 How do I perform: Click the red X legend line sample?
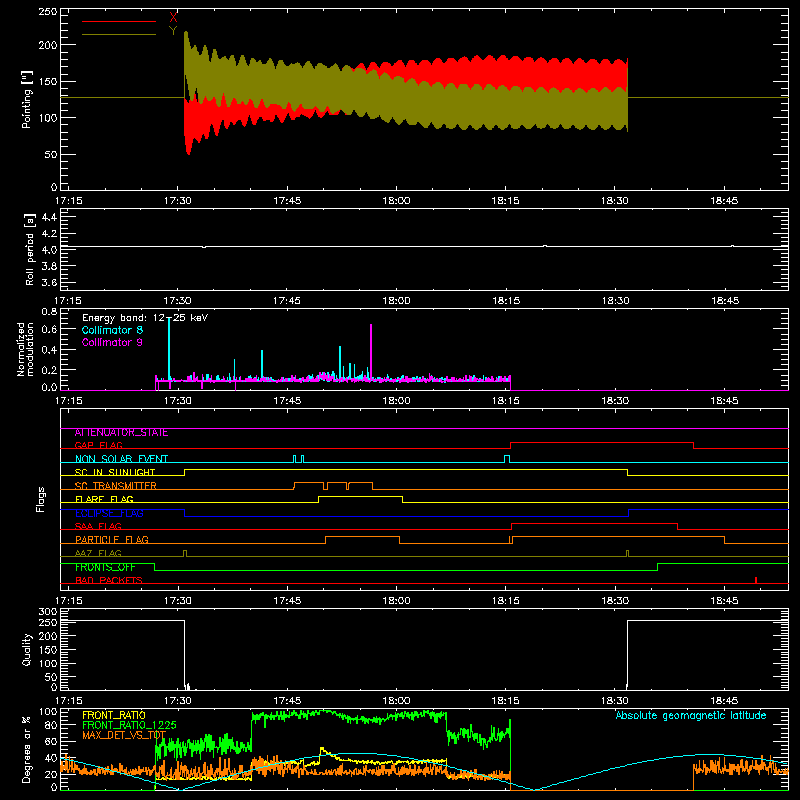click(119, 21)
